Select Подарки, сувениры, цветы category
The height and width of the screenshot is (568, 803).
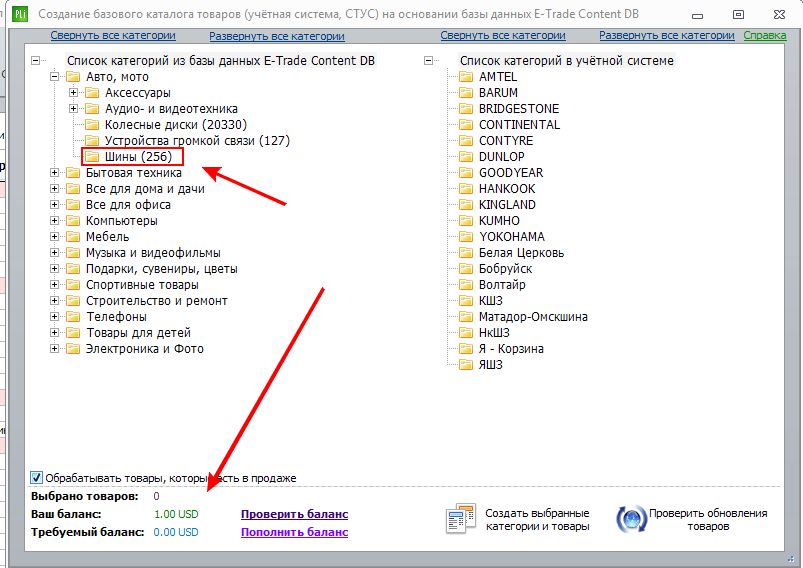coord(161,269)
